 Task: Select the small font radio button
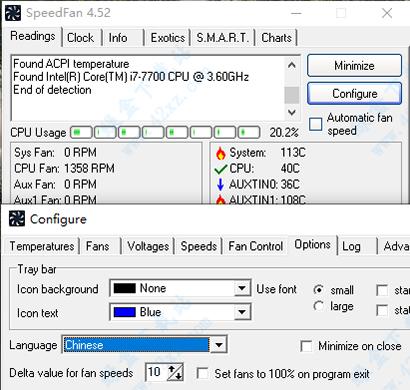319,290
